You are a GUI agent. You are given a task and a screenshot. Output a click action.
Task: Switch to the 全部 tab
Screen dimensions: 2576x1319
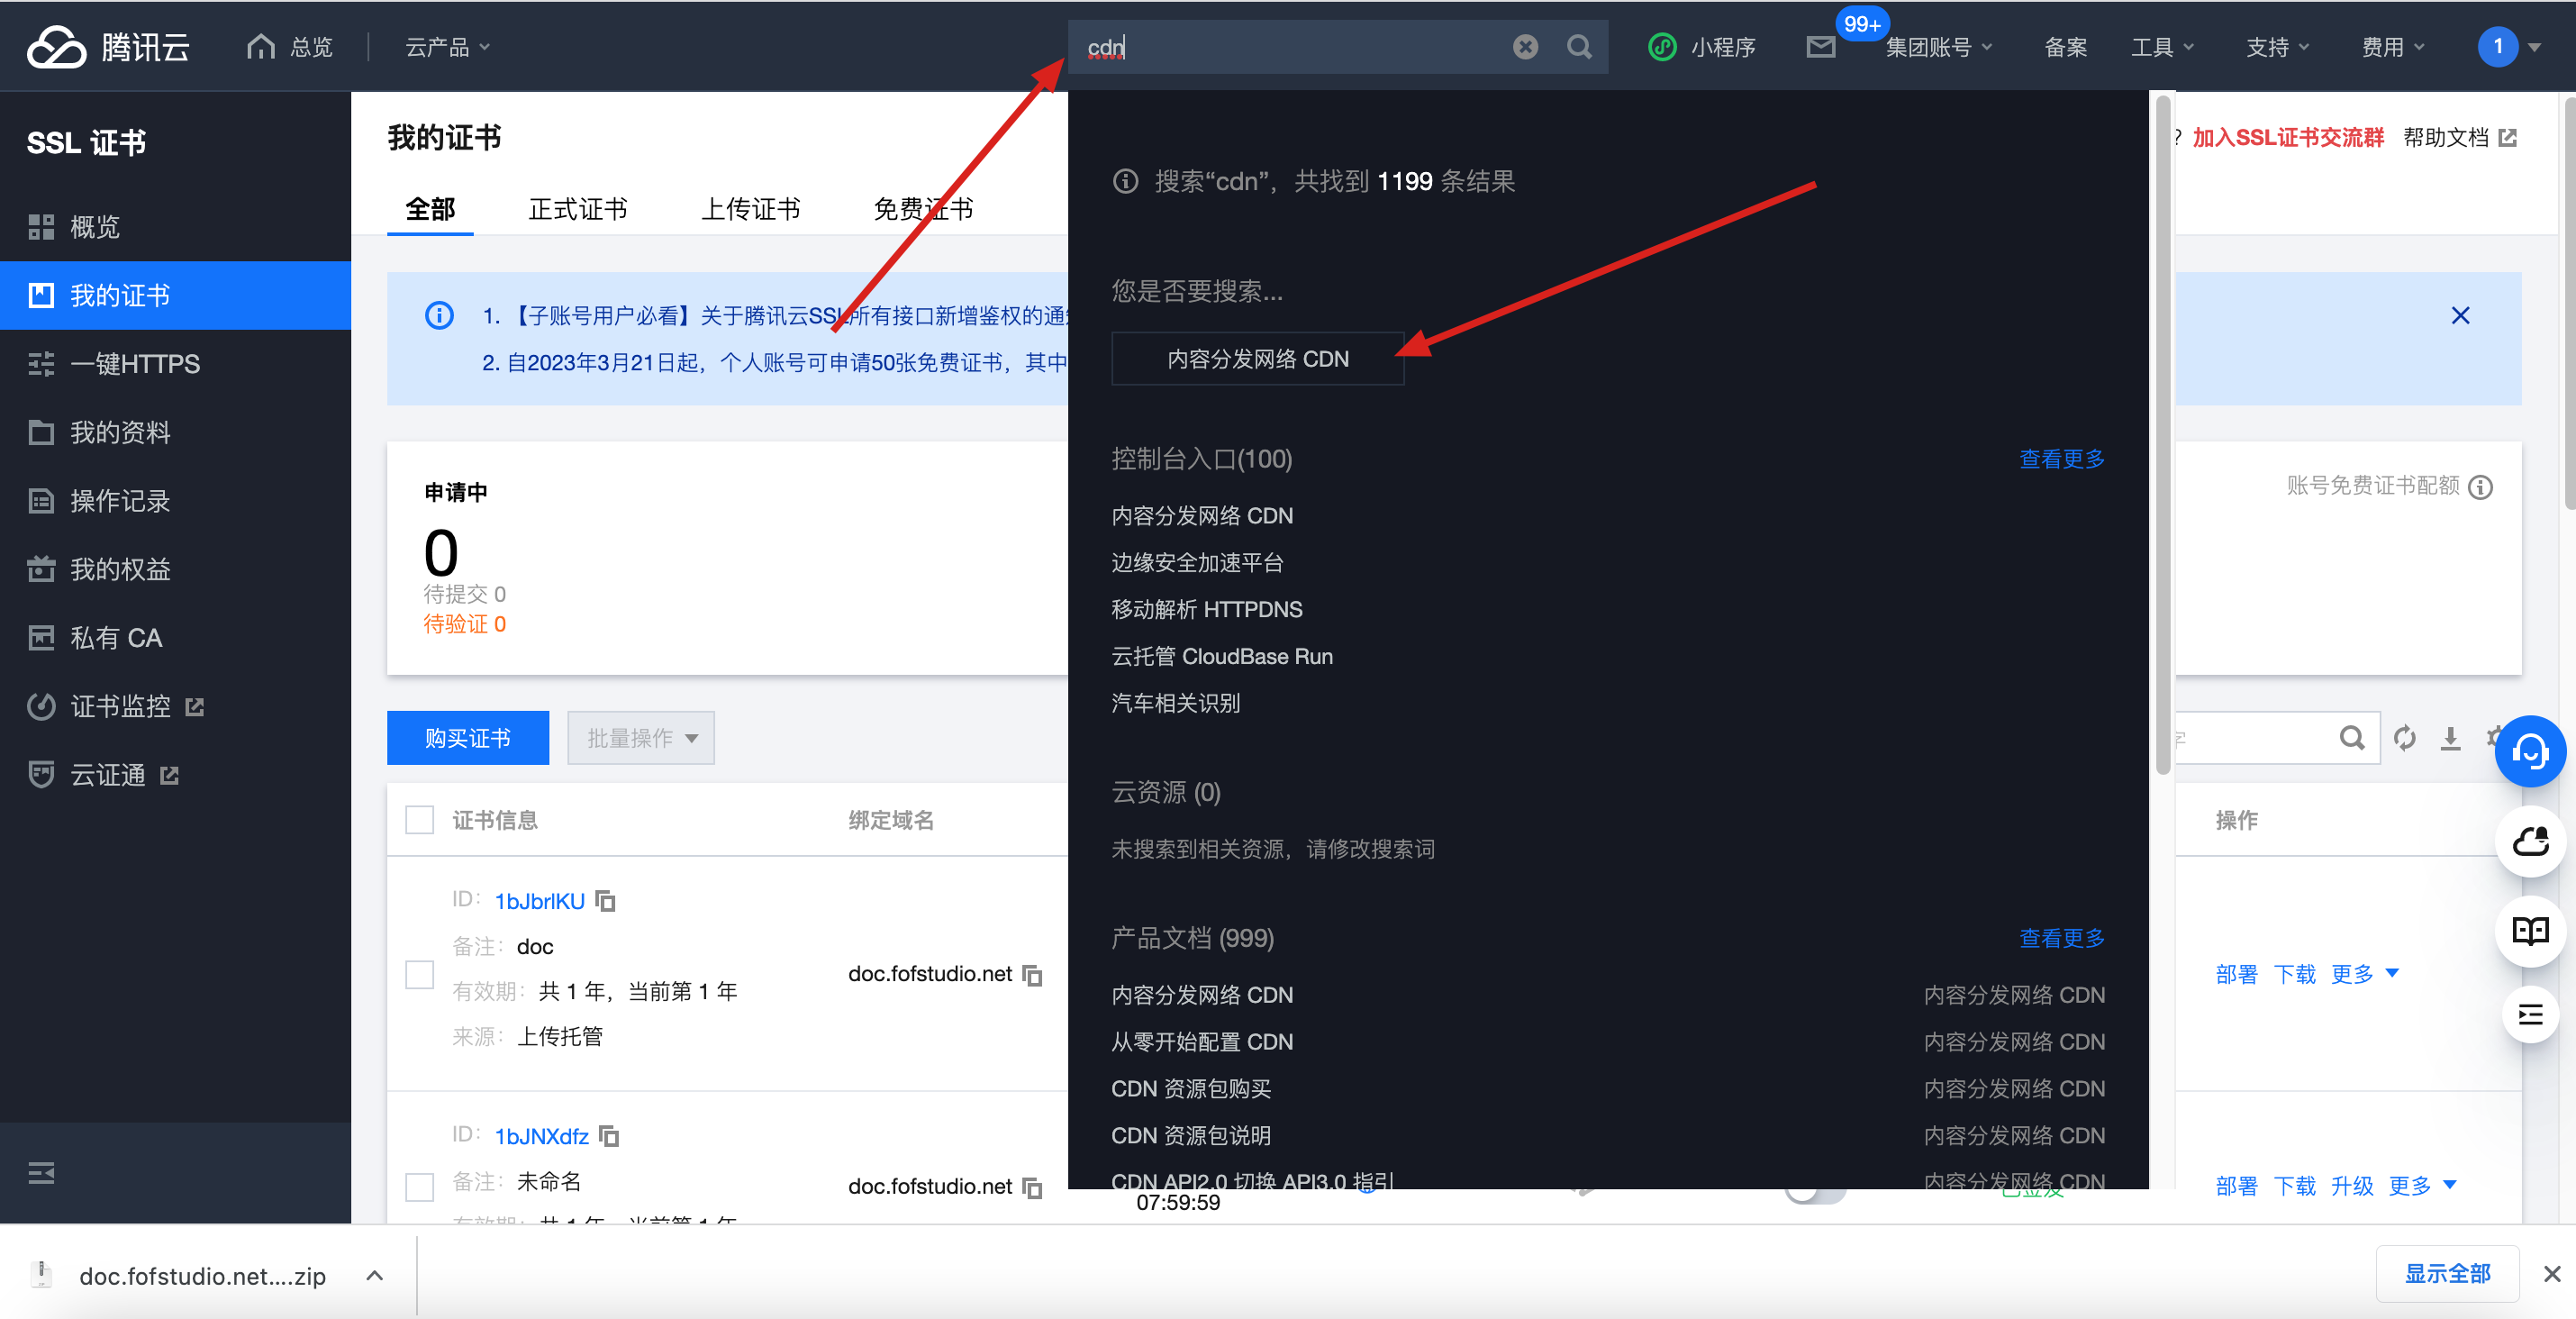pos(430,209)
